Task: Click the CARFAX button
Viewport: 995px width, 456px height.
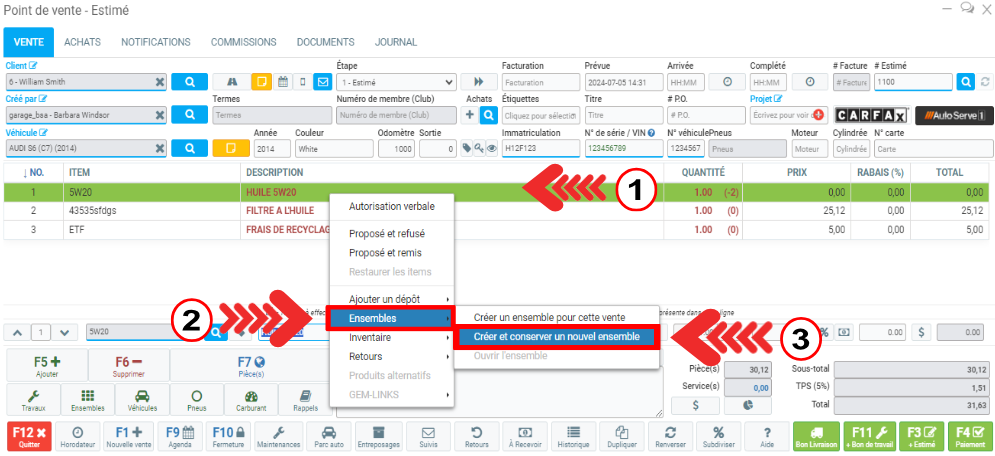Action: point(871,115)
